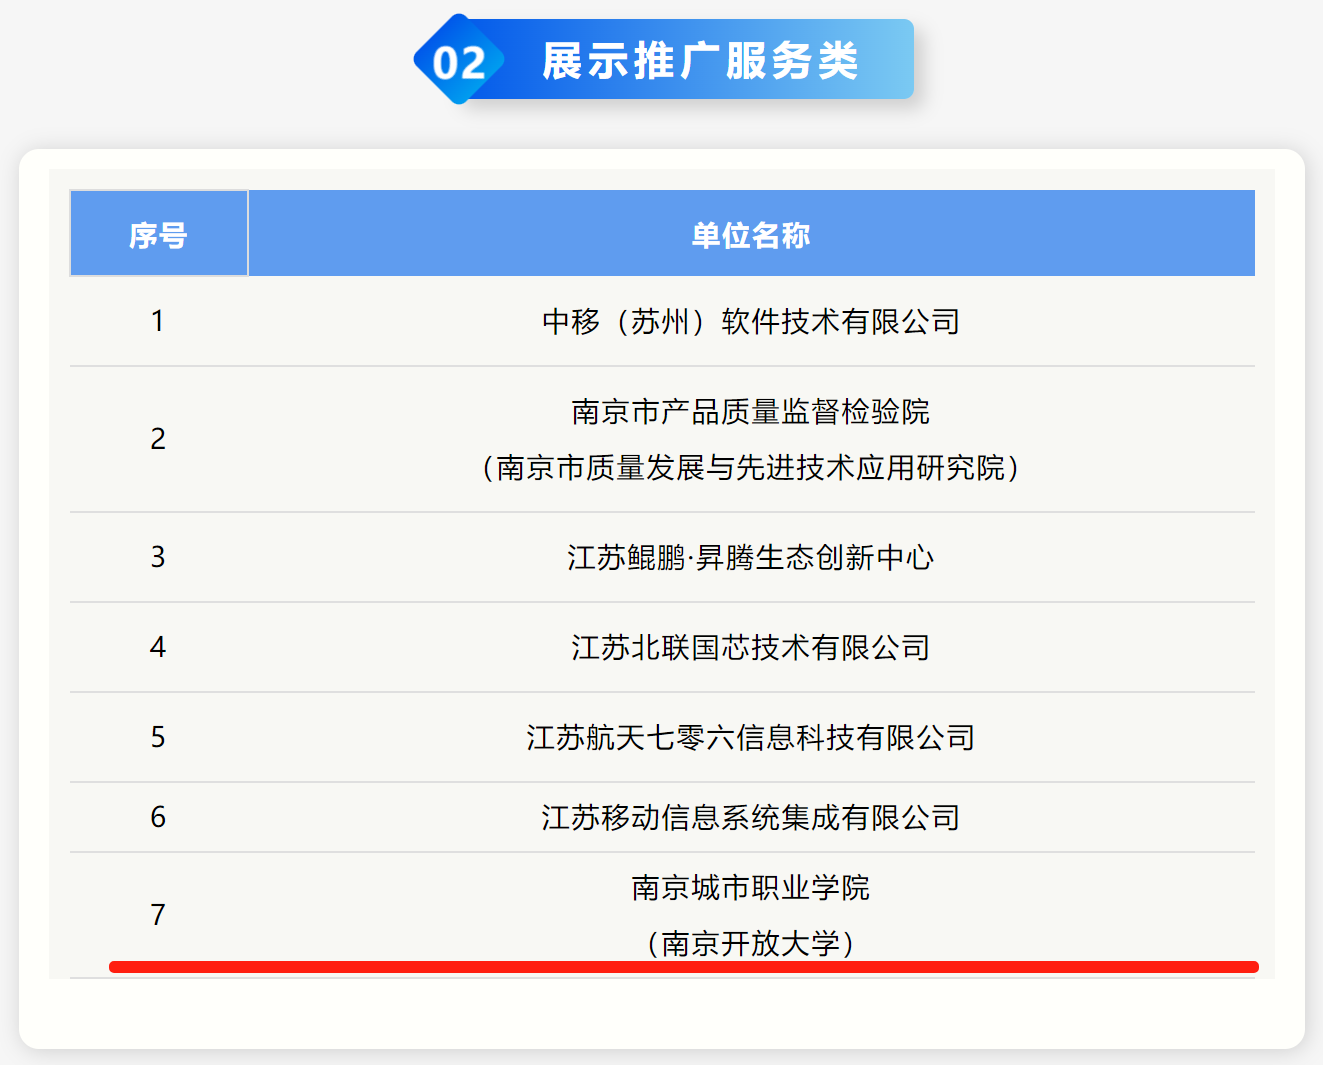This screenshot has width=1323, height=1065.
Task: Click 中移（苏州）软件技术有限公司 entry
Action: [751, 321]
